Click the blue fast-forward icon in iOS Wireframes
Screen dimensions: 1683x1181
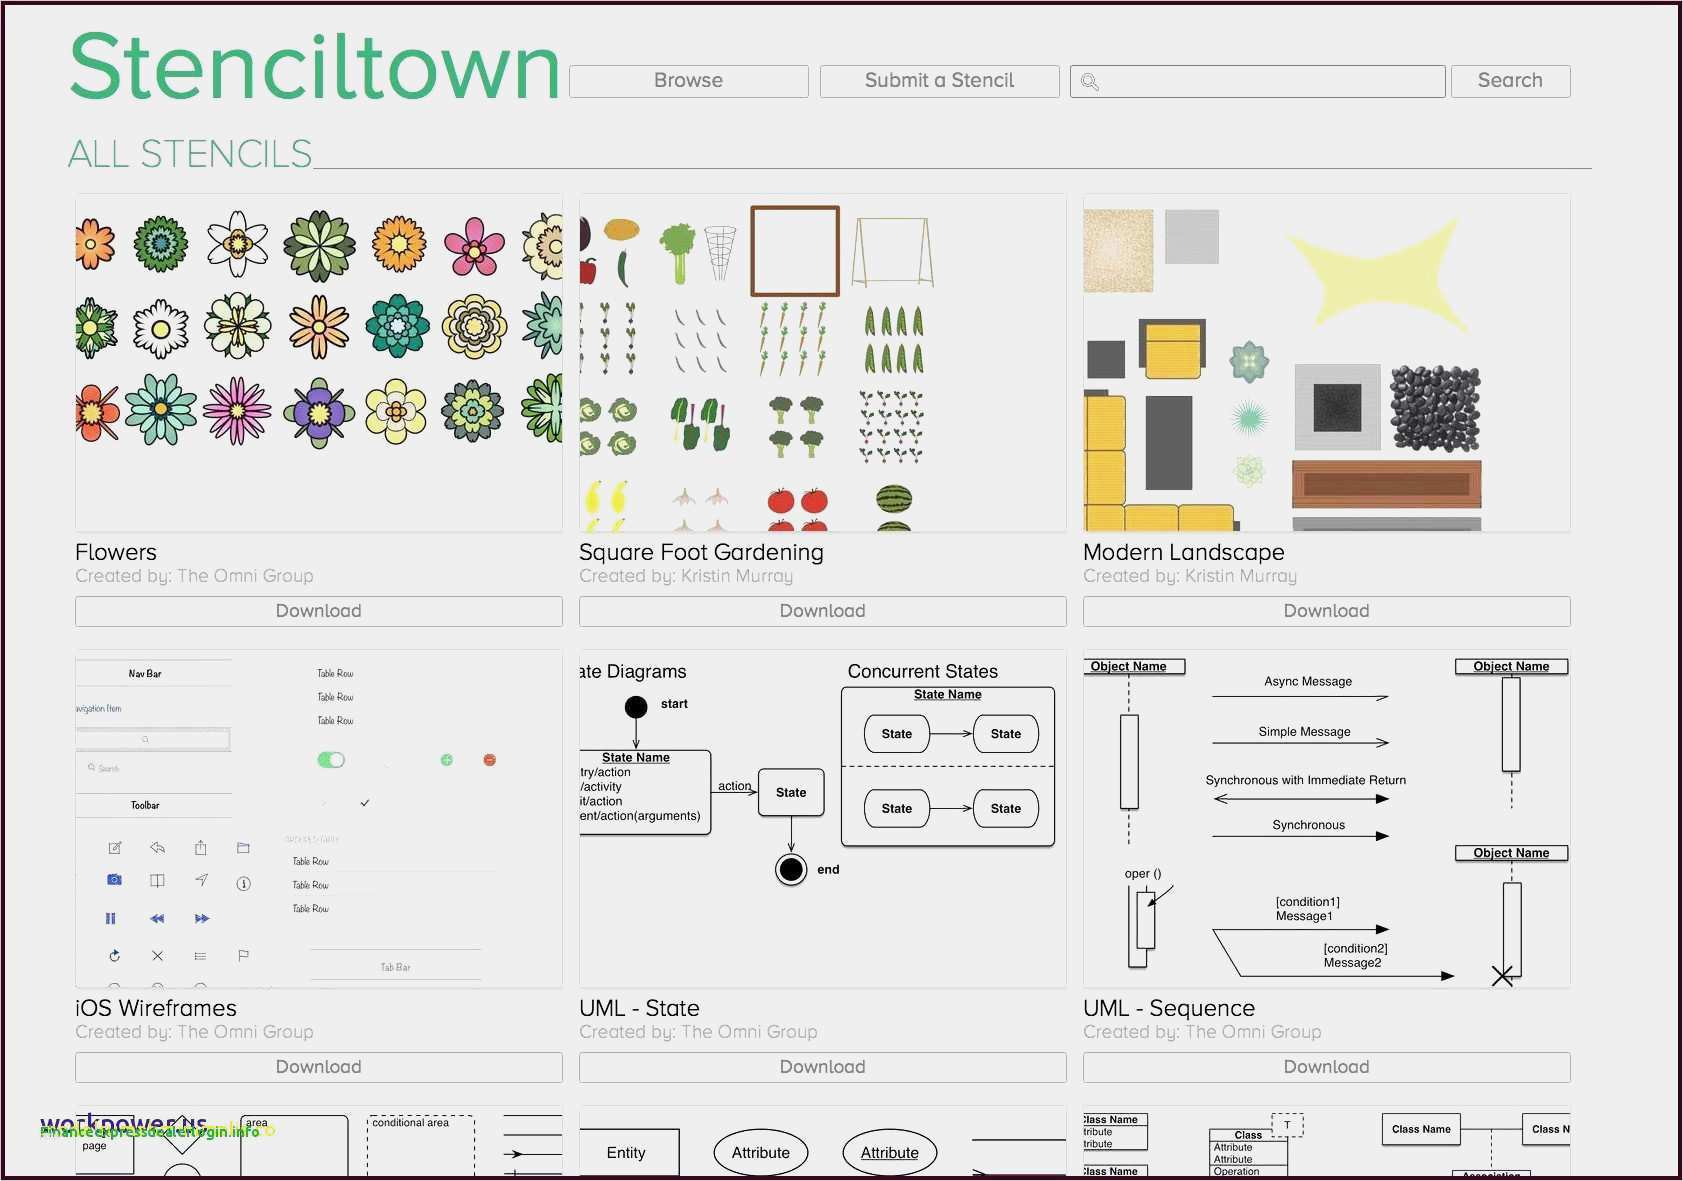(202, 918)
